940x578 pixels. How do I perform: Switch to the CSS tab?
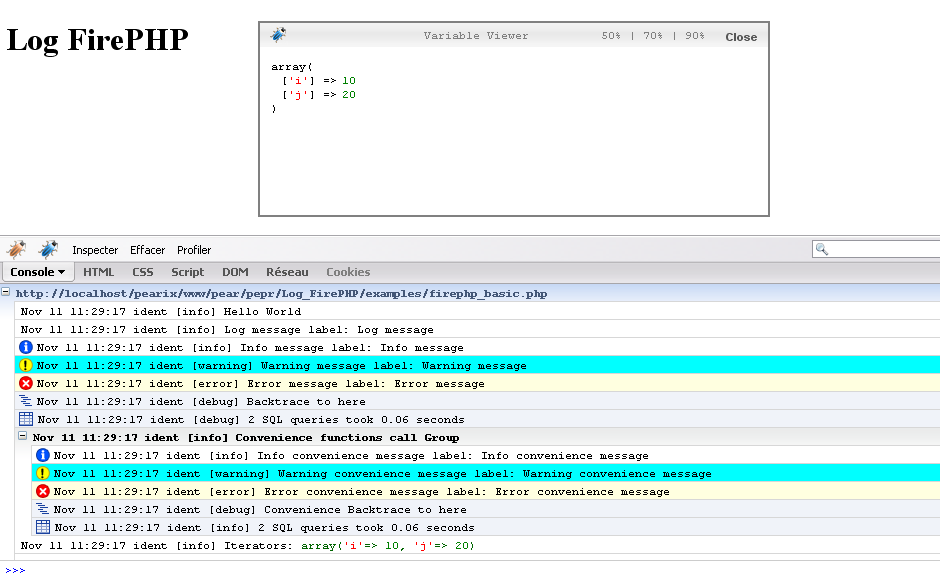[143, 272]
